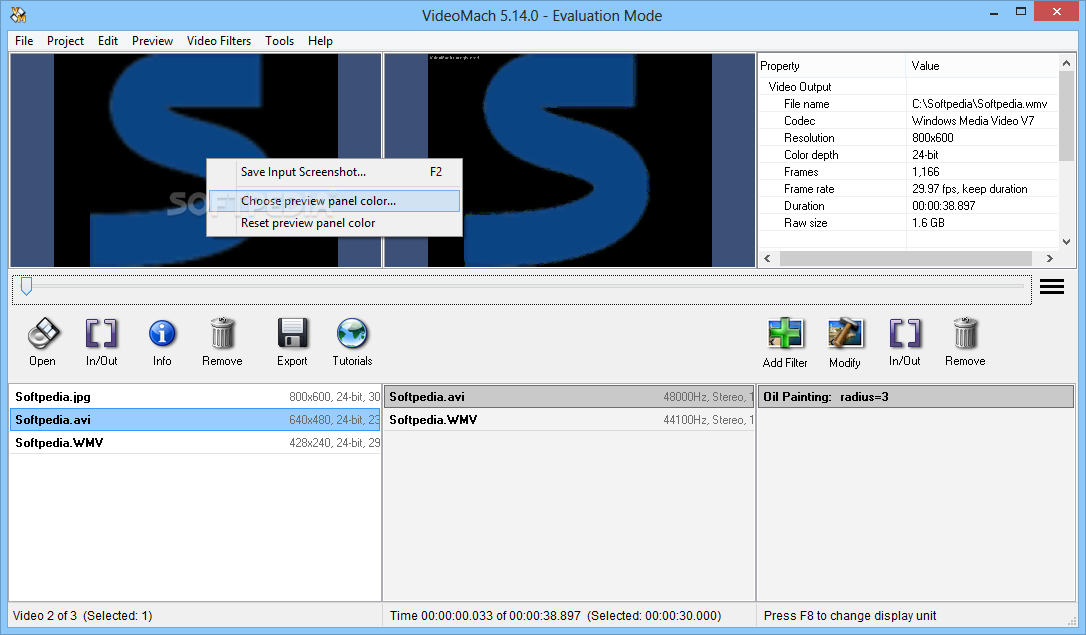Click the Modify filter icon
The height and width of the screenshot is (635, 1086).
846,334
